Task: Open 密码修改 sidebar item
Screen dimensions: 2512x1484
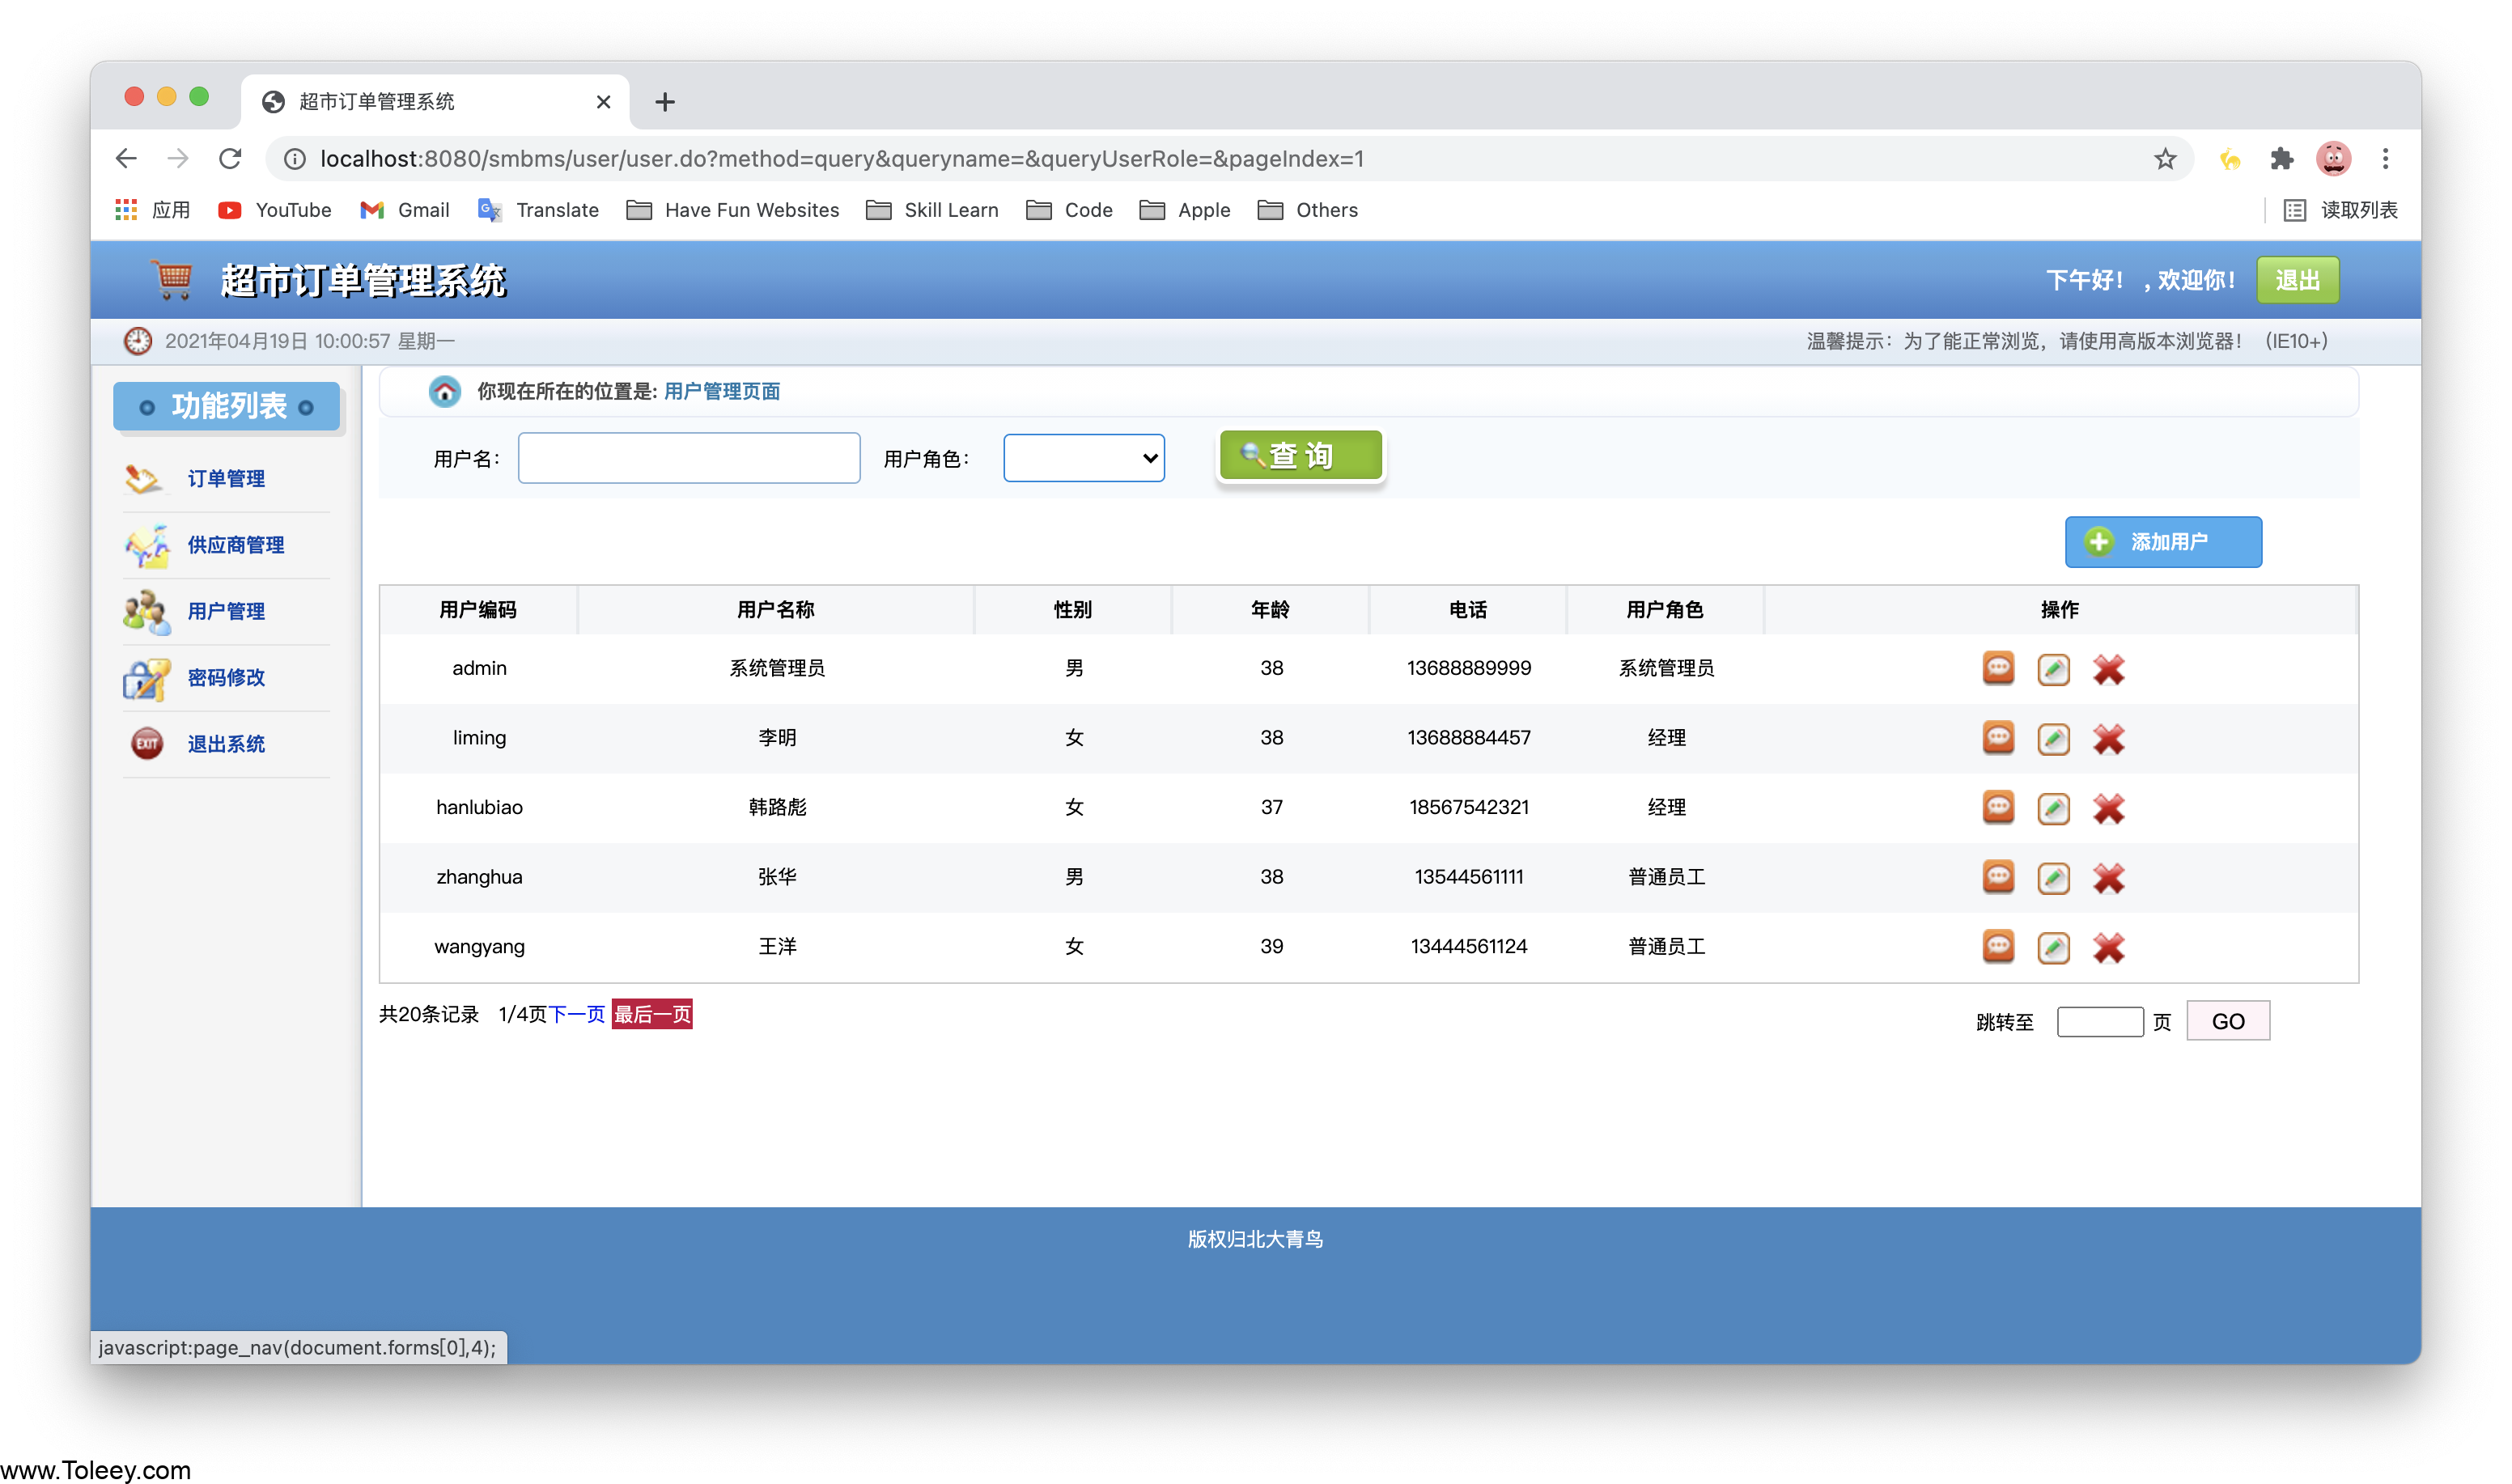Action: [226, 678]
